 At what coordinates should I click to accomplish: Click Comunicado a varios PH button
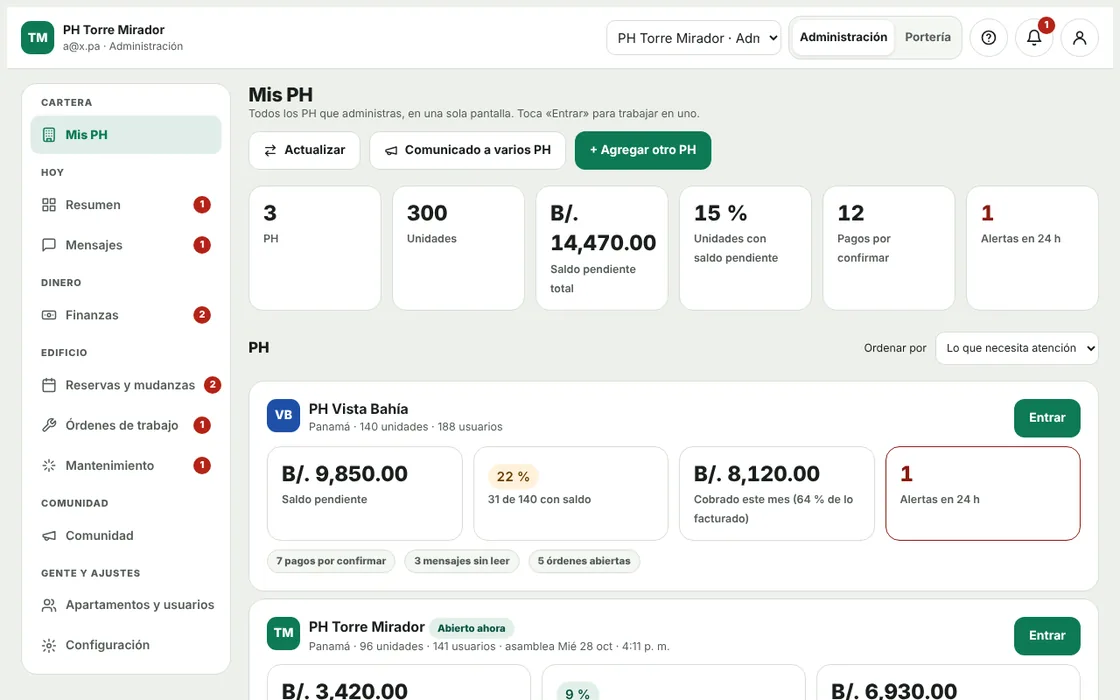pyautogui.click(x=467, y=150)
